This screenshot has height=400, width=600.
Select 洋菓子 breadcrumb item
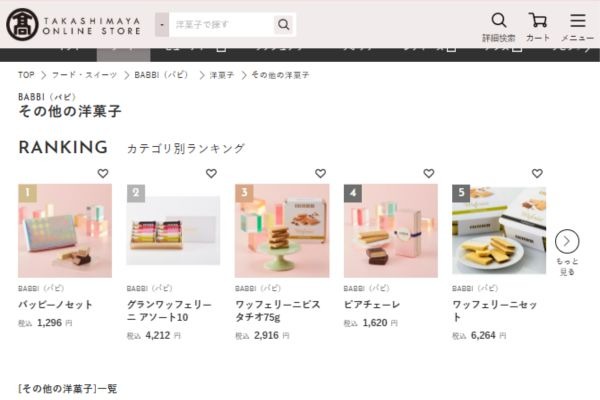pos(222,75)
